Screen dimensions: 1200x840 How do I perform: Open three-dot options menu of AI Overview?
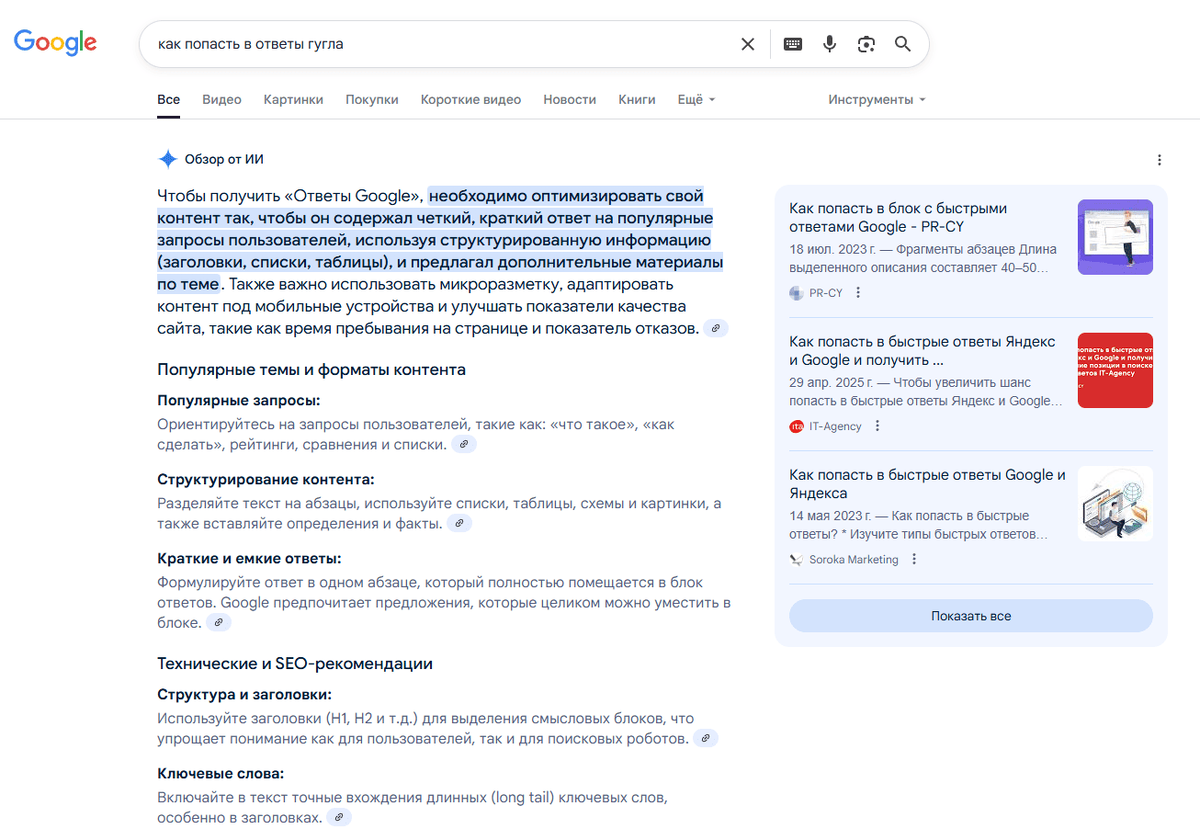(1159, 159)
